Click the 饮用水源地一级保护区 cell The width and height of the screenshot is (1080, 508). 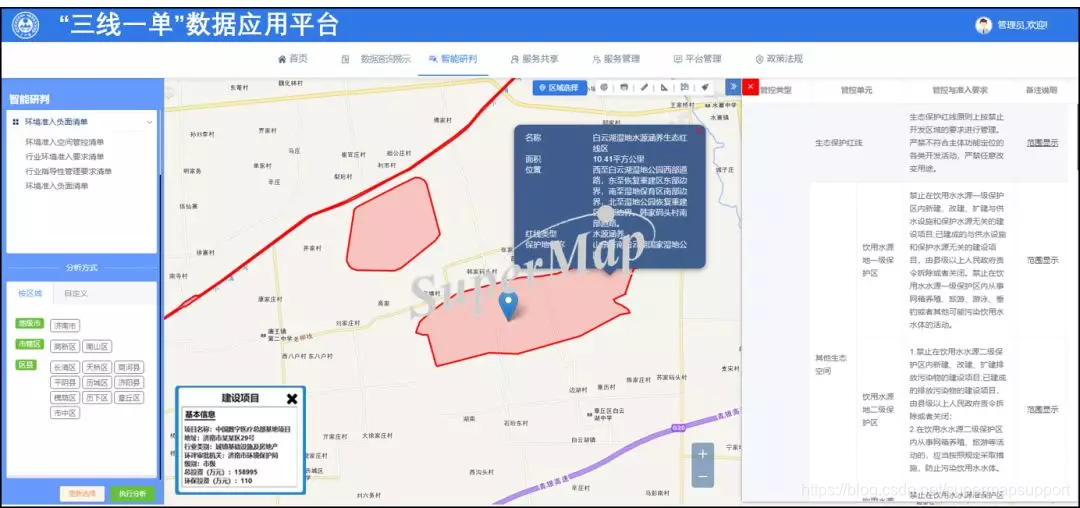point(879,260)
